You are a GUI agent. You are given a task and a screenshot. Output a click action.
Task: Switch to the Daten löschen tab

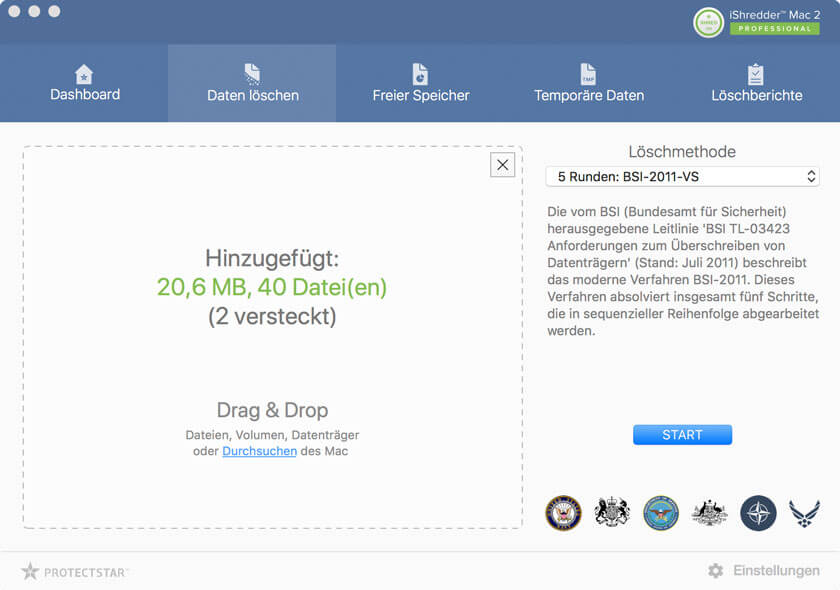pos(252,83)
